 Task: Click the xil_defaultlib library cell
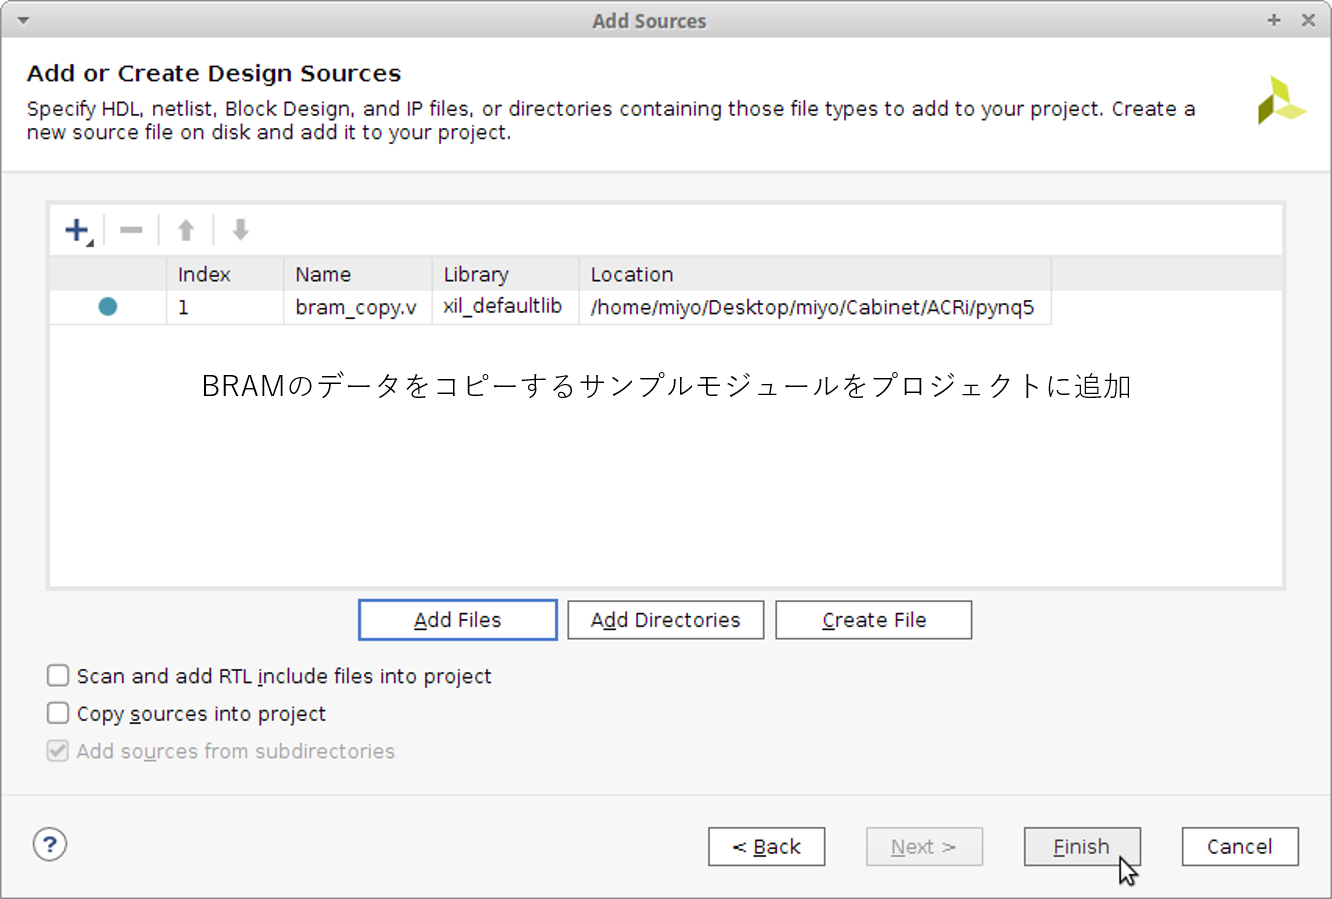pos(503,307)
